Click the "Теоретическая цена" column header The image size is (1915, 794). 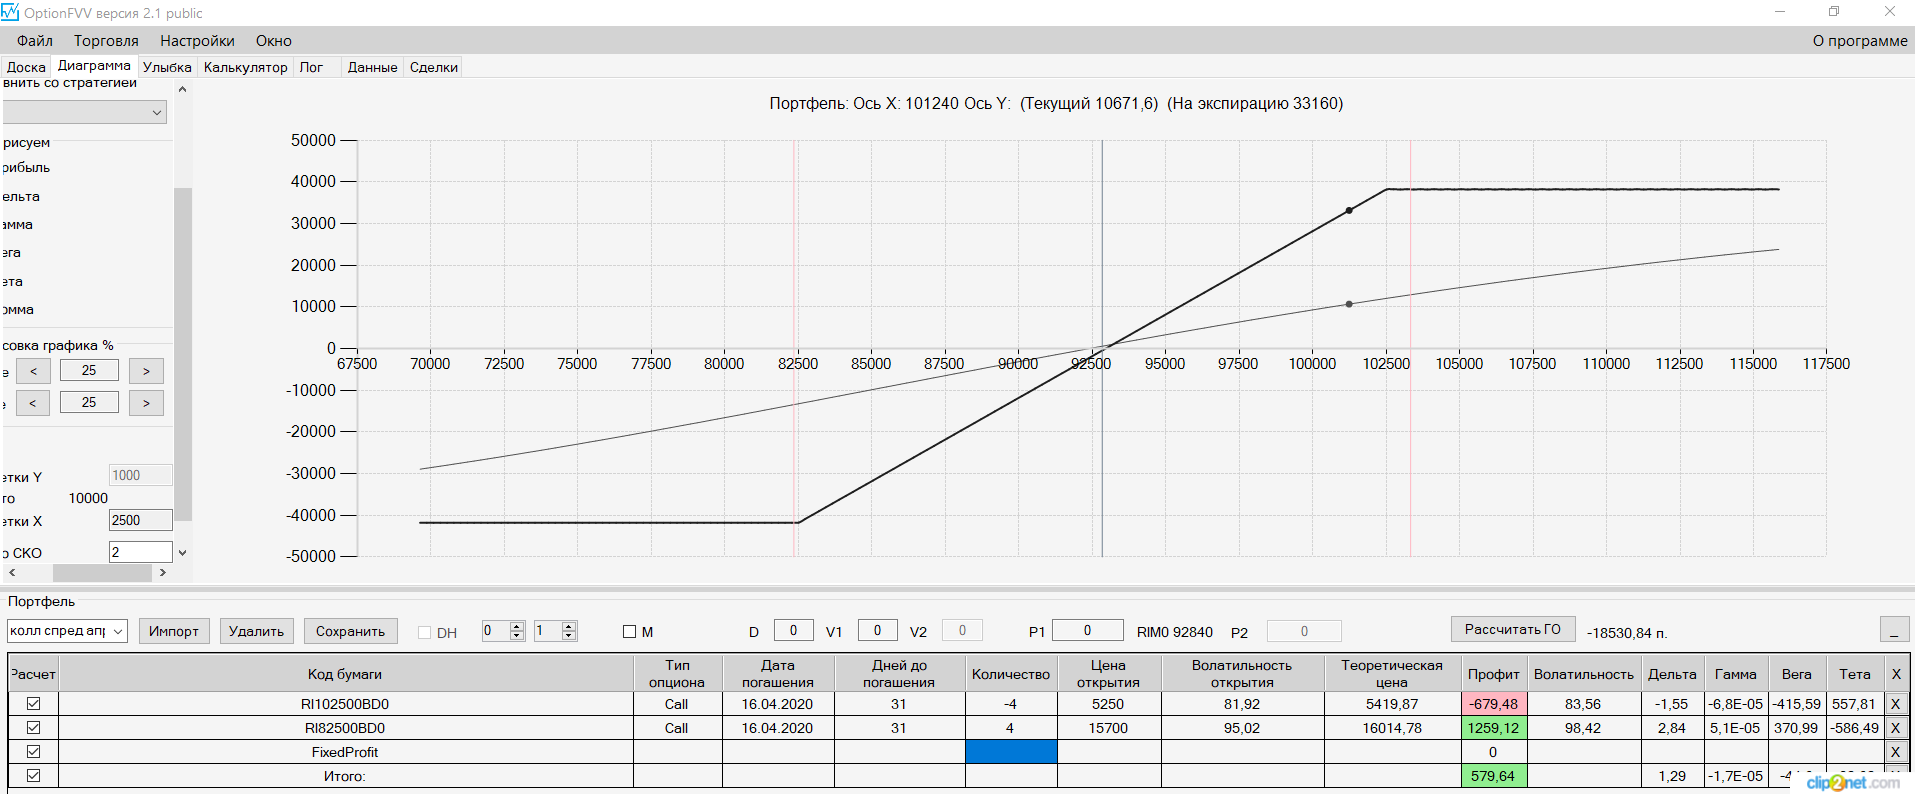(1392, 674)
